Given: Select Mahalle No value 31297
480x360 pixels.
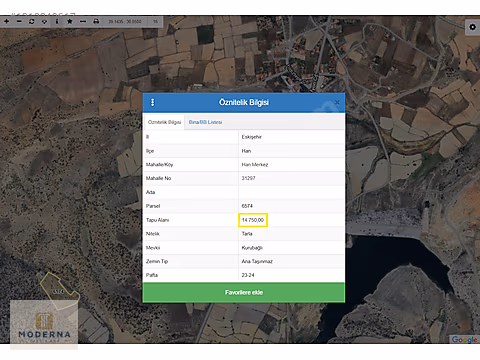Looking at the screenshot, I should [249, 178].
